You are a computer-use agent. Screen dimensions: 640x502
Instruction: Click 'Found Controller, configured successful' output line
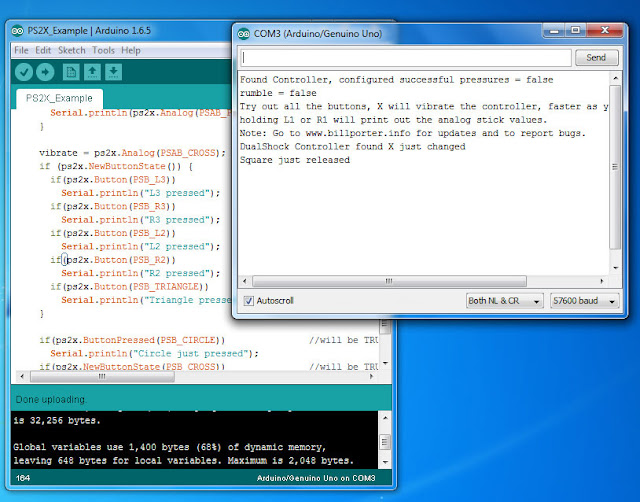[396, 80]
